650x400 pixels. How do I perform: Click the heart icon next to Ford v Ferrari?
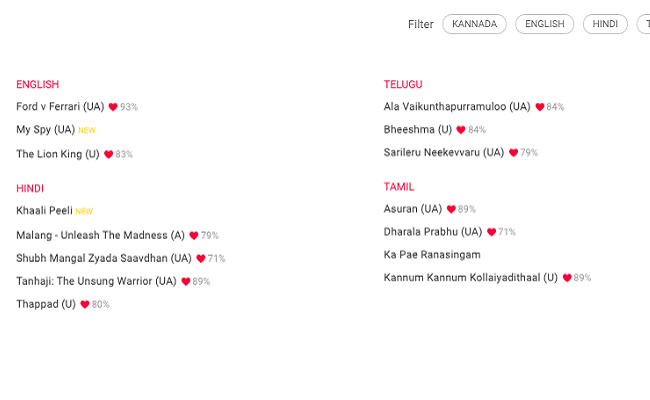[x=113, y=107]
